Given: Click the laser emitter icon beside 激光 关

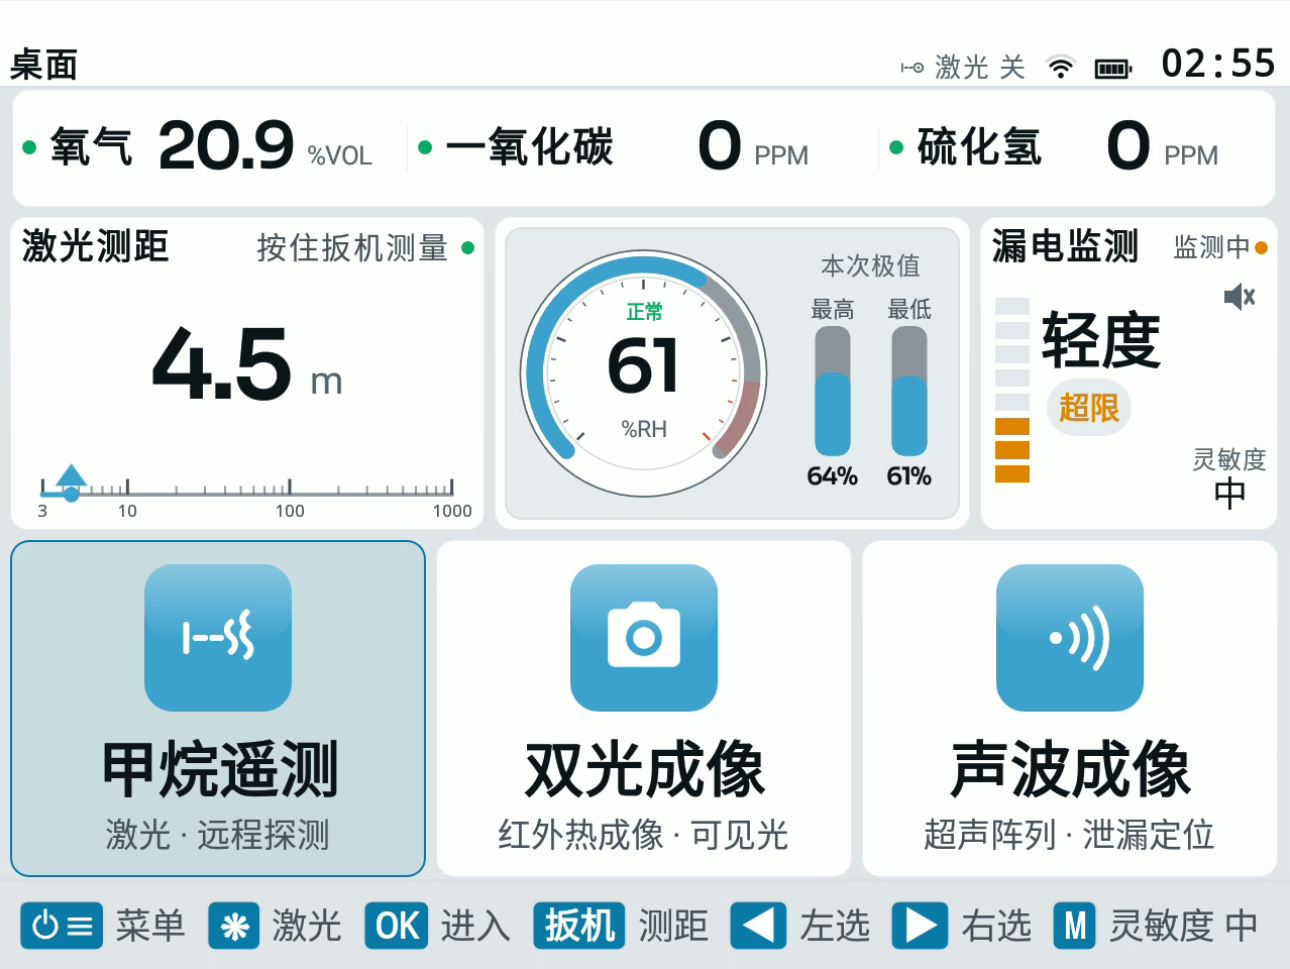Looking at the screenshot, I should [x=912, y=68].
